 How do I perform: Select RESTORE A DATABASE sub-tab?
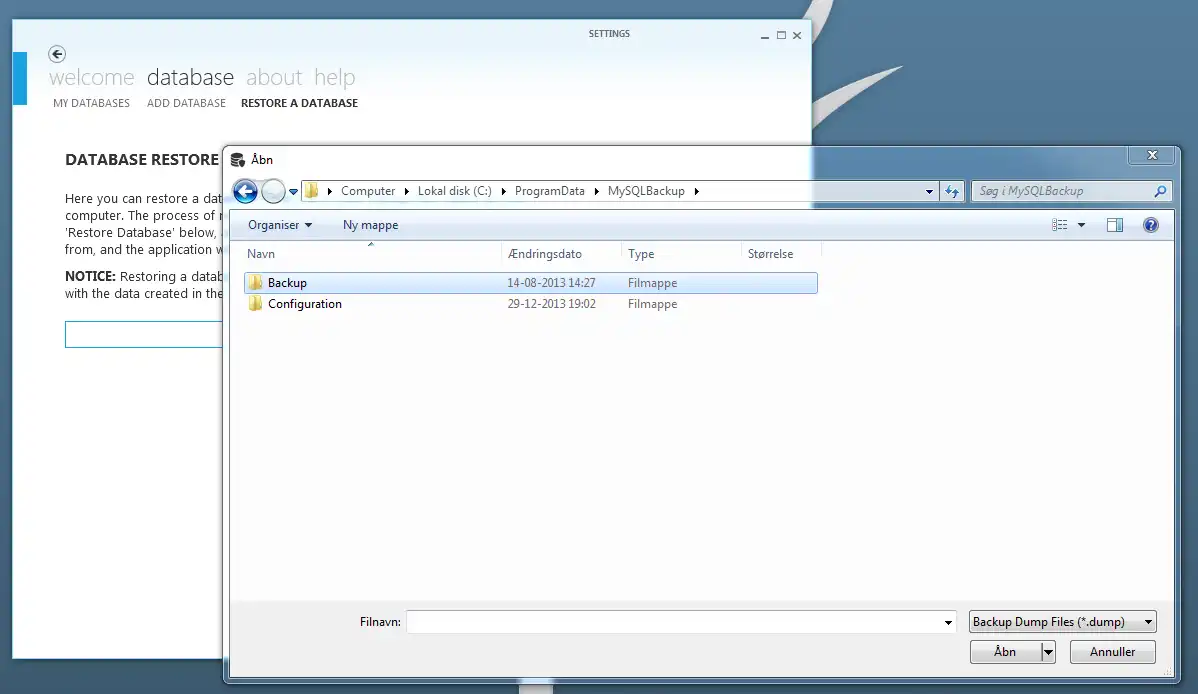point(300,103)
